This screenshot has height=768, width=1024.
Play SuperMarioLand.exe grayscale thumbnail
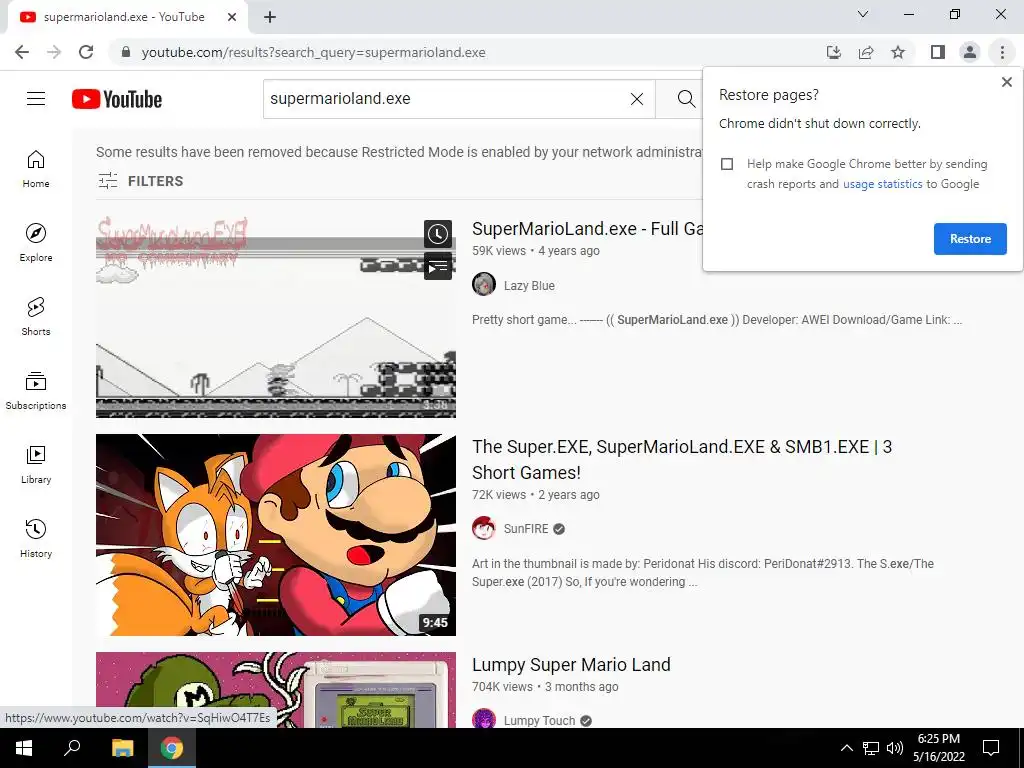(x=276, y=317)
